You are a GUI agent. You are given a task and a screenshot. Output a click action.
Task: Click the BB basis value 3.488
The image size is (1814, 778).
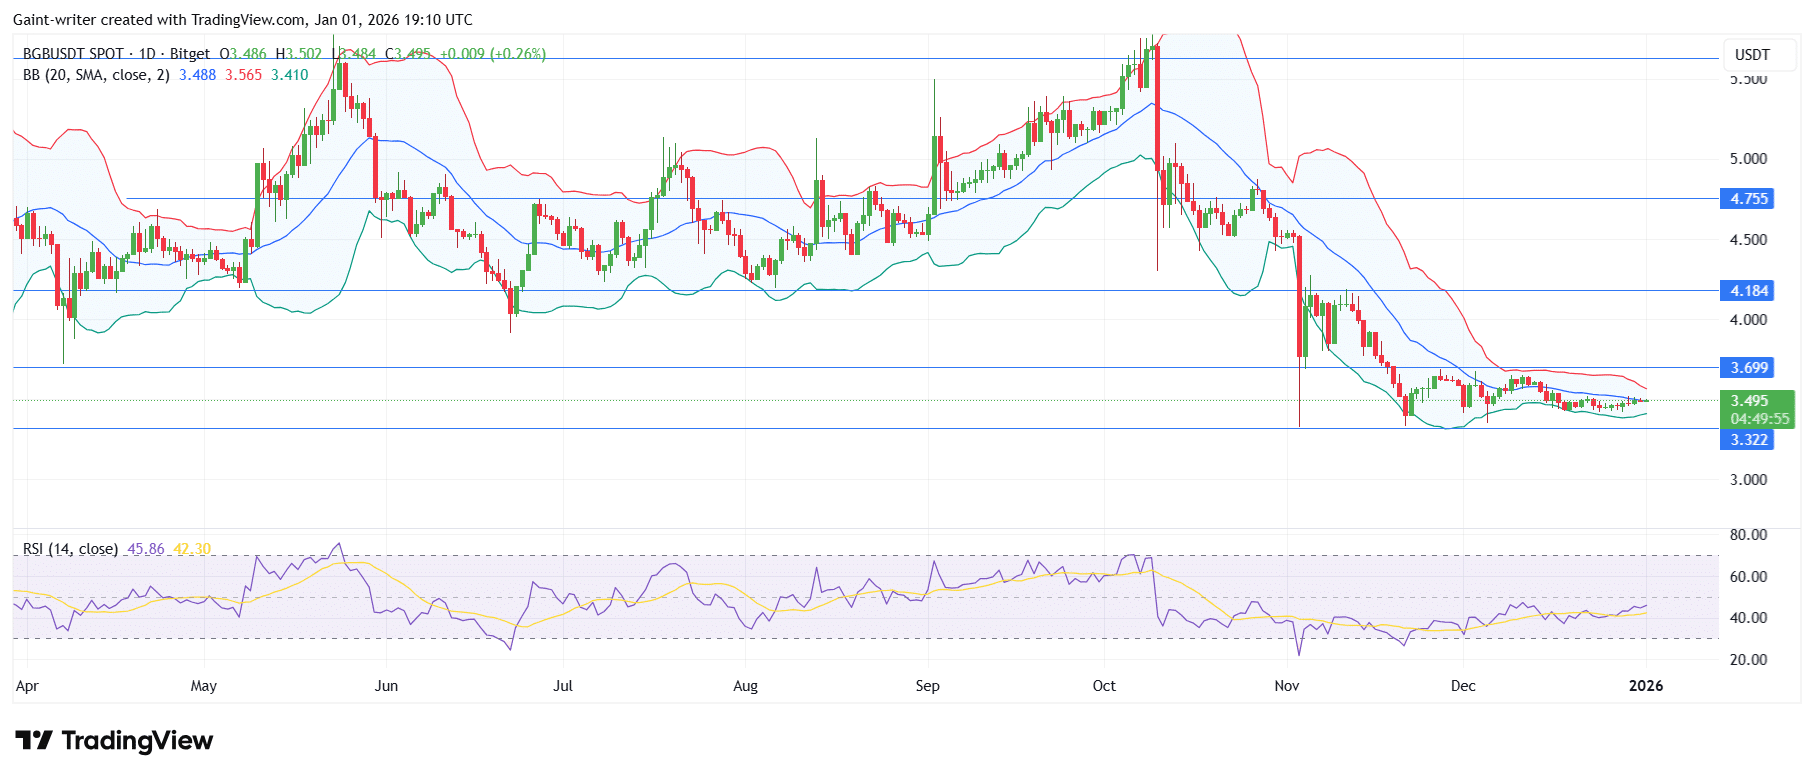197,75
